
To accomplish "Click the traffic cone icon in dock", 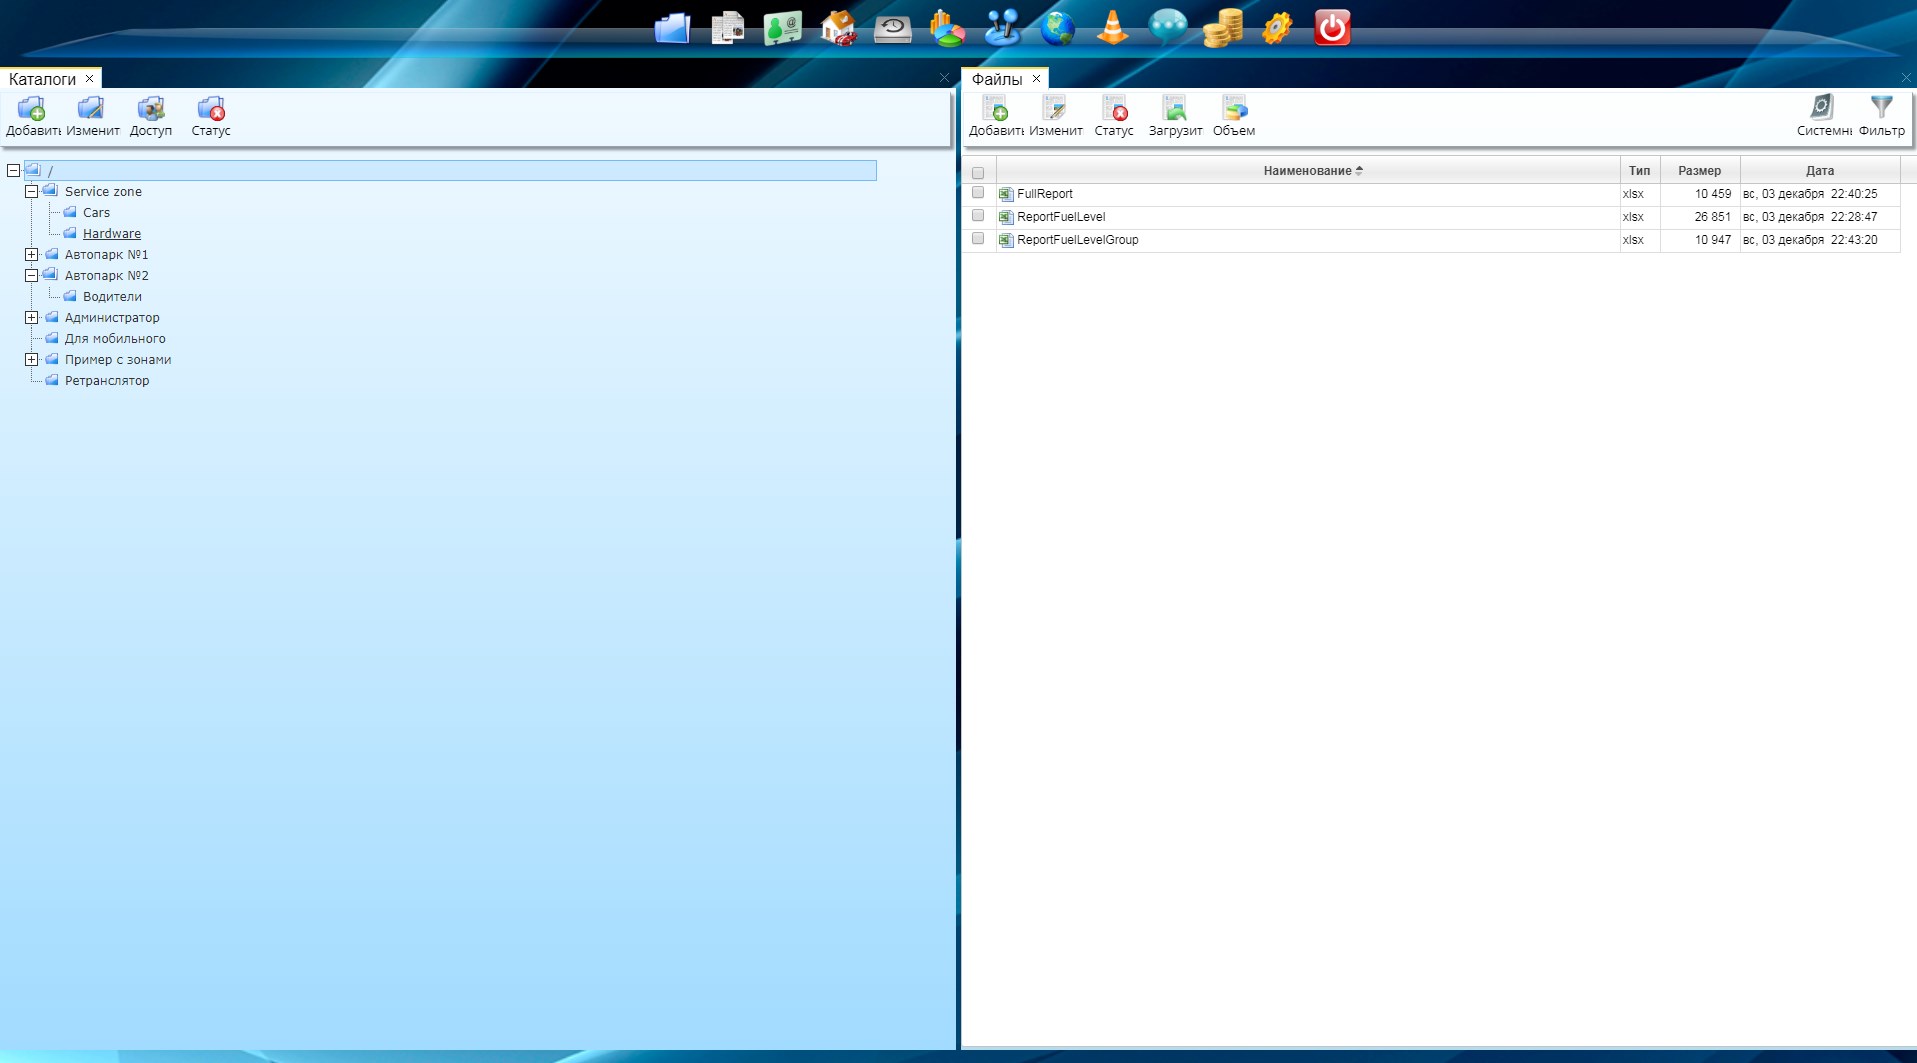I will click(1112, 28).
